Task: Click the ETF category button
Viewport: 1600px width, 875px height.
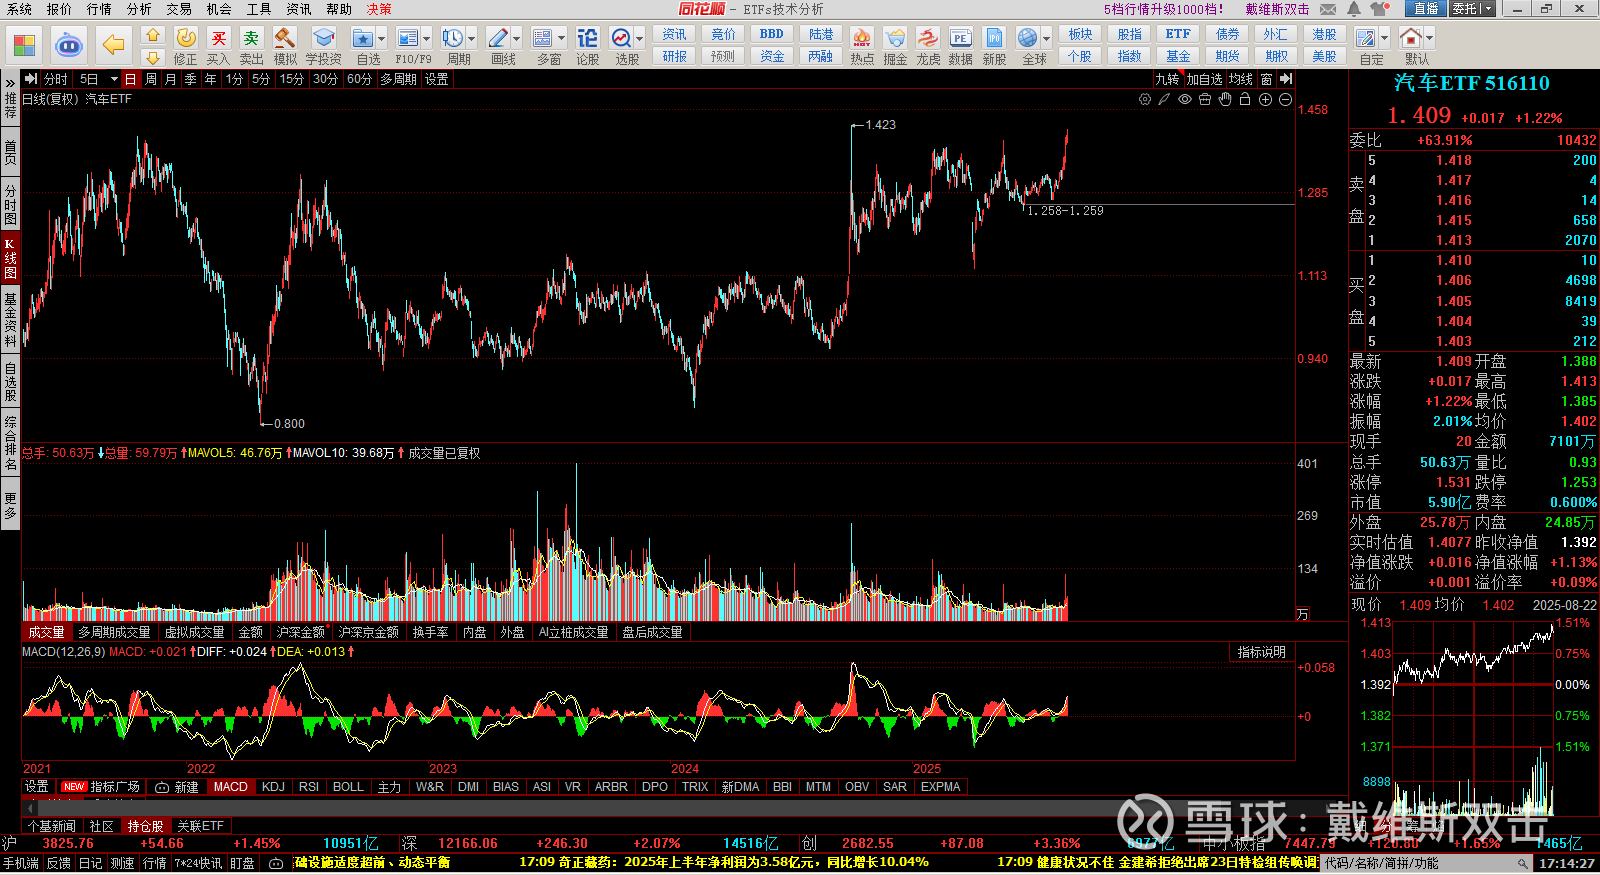Action: (x=1178, y=34)
